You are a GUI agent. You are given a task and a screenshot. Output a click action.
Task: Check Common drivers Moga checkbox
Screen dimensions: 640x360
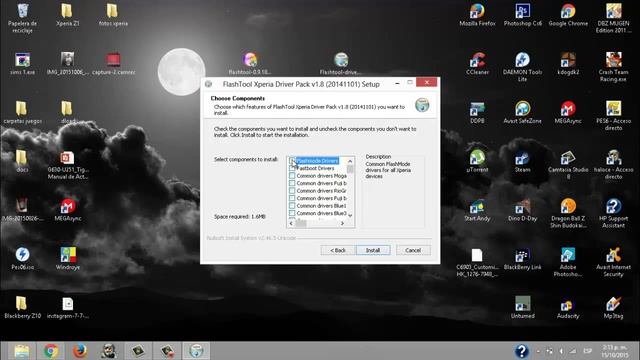(292, 176)
